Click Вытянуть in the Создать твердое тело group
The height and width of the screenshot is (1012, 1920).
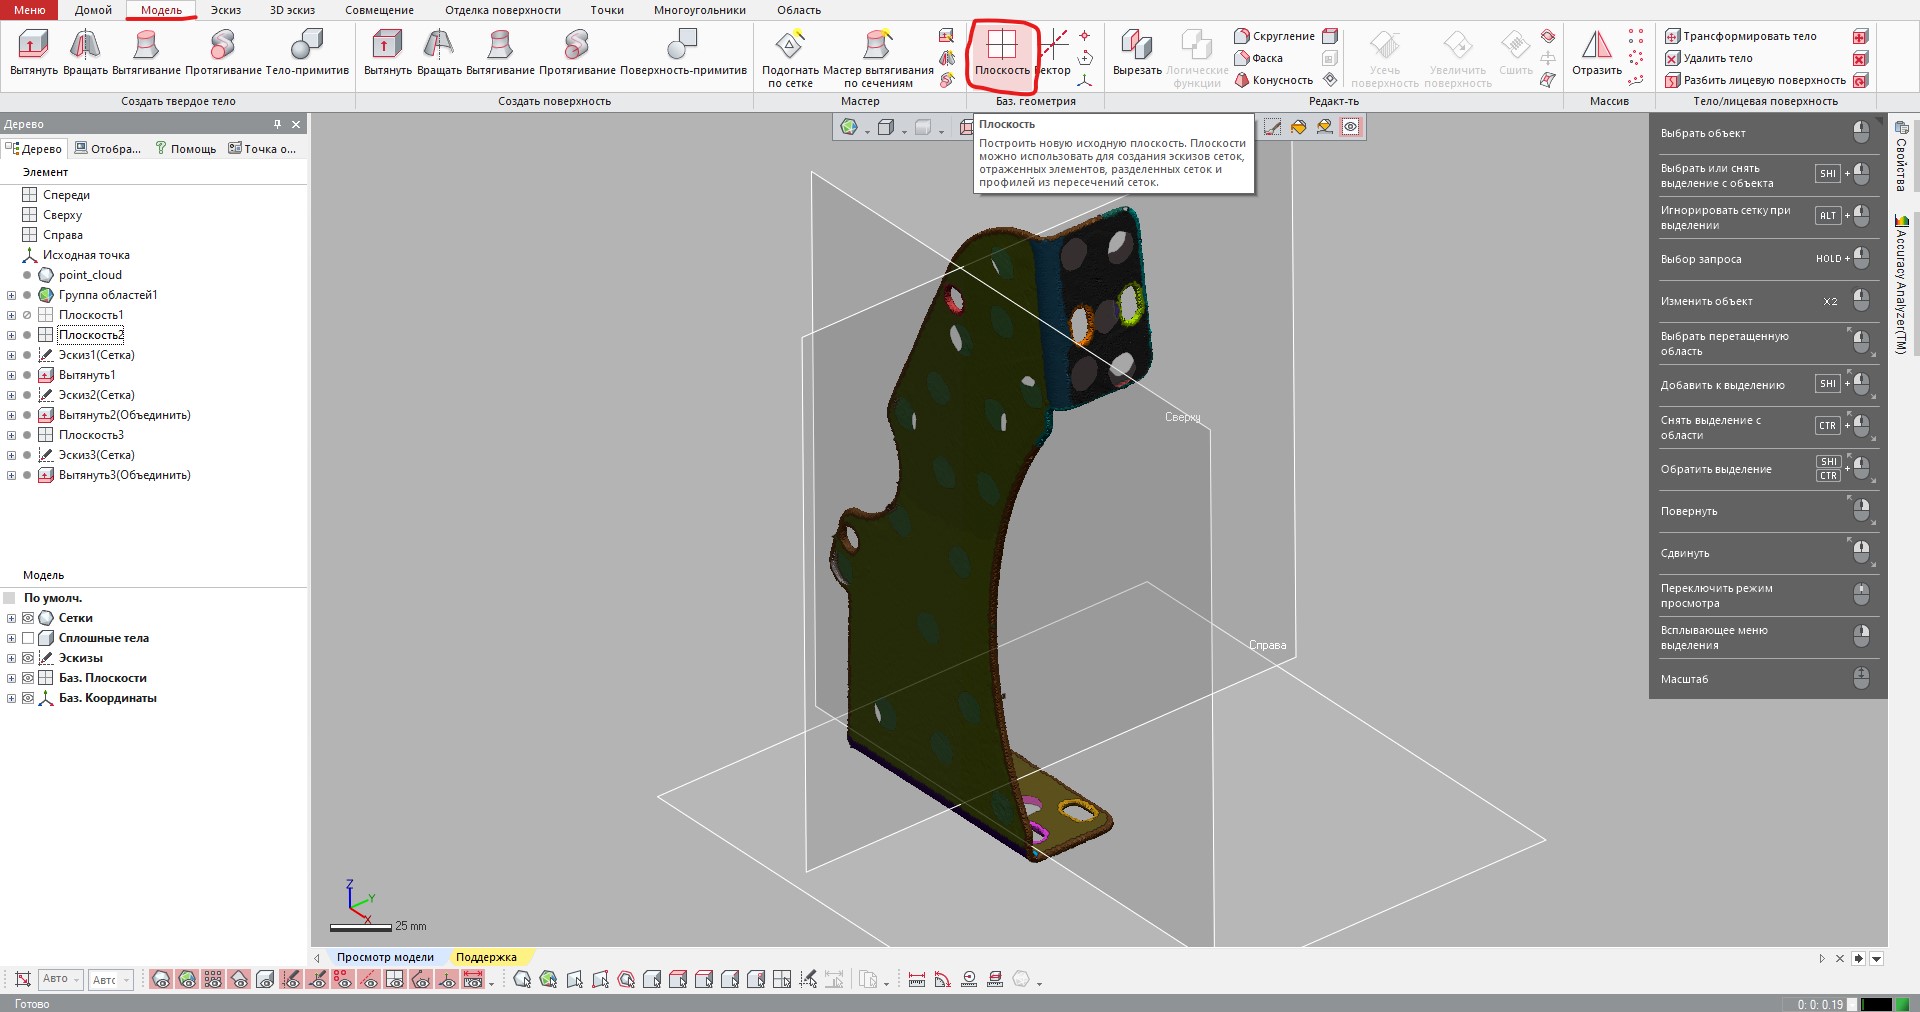tap(34, 52)
